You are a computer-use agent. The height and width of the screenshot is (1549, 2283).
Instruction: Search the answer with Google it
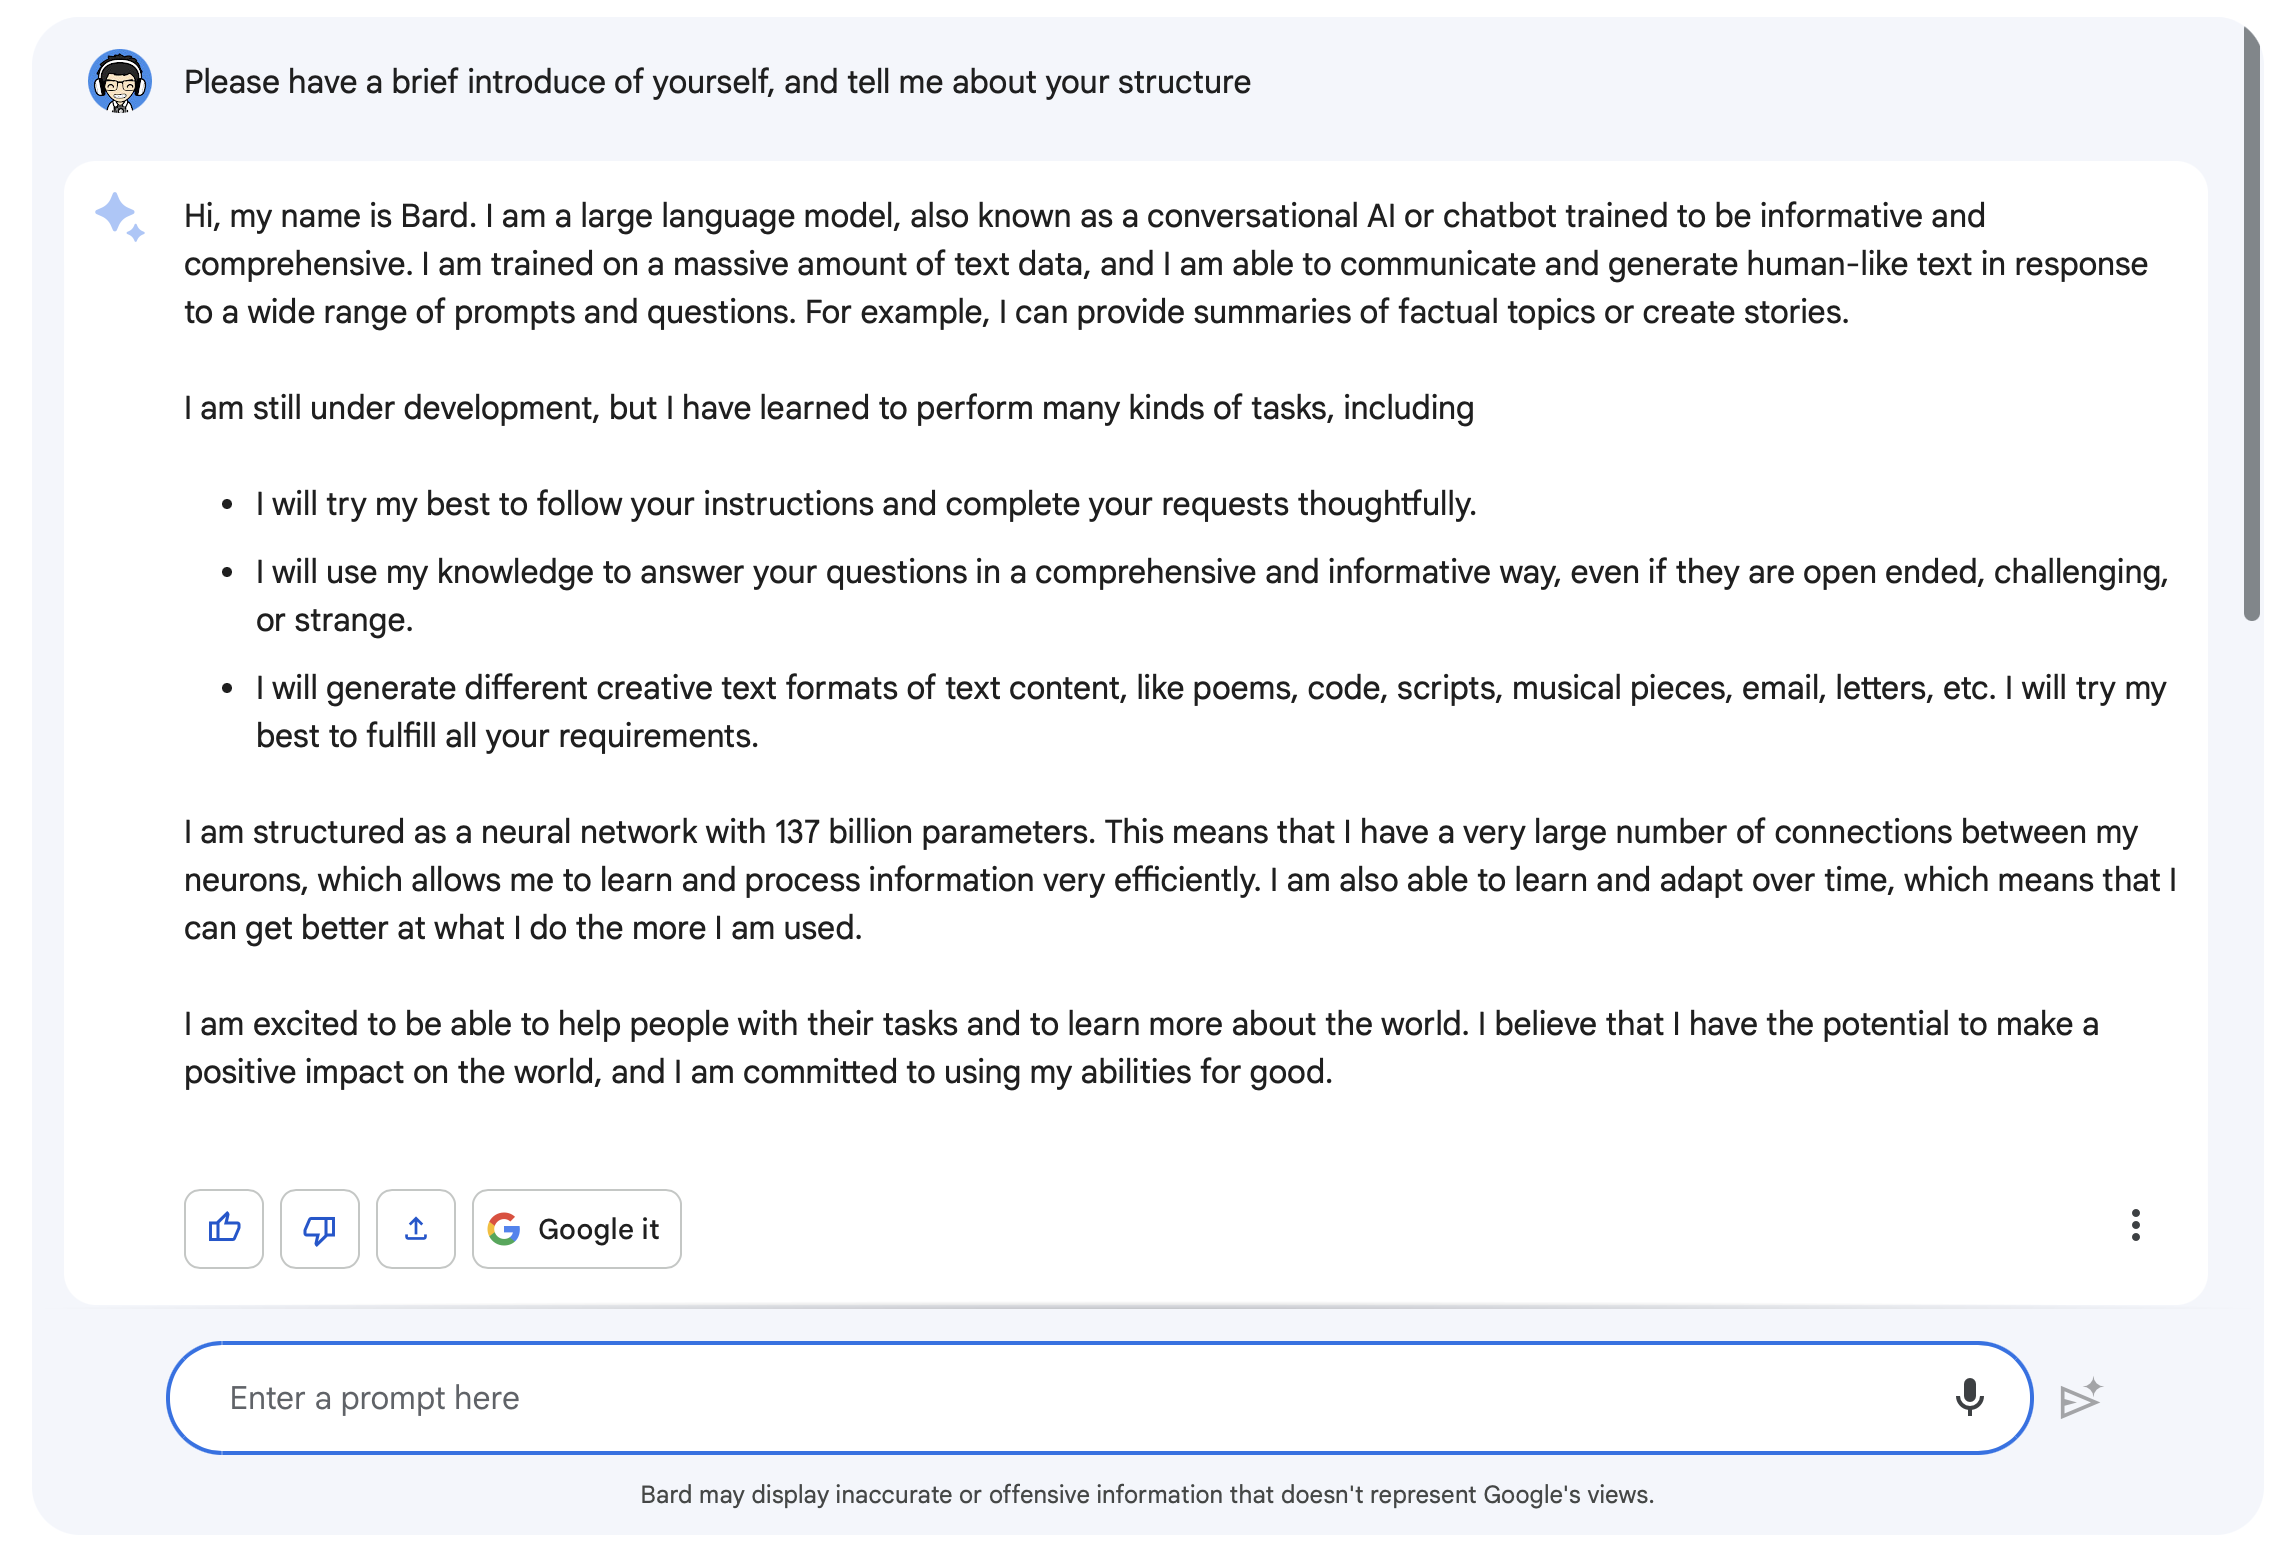[x=577, y=1228]
